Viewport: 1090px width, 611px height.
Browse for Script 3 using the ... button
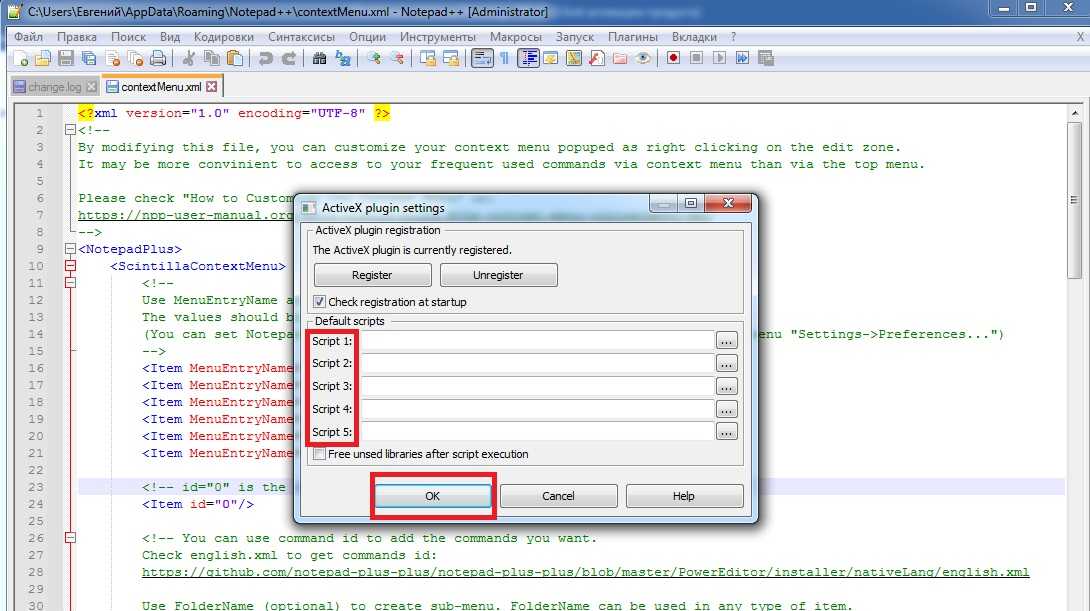[x=726, y=386]
